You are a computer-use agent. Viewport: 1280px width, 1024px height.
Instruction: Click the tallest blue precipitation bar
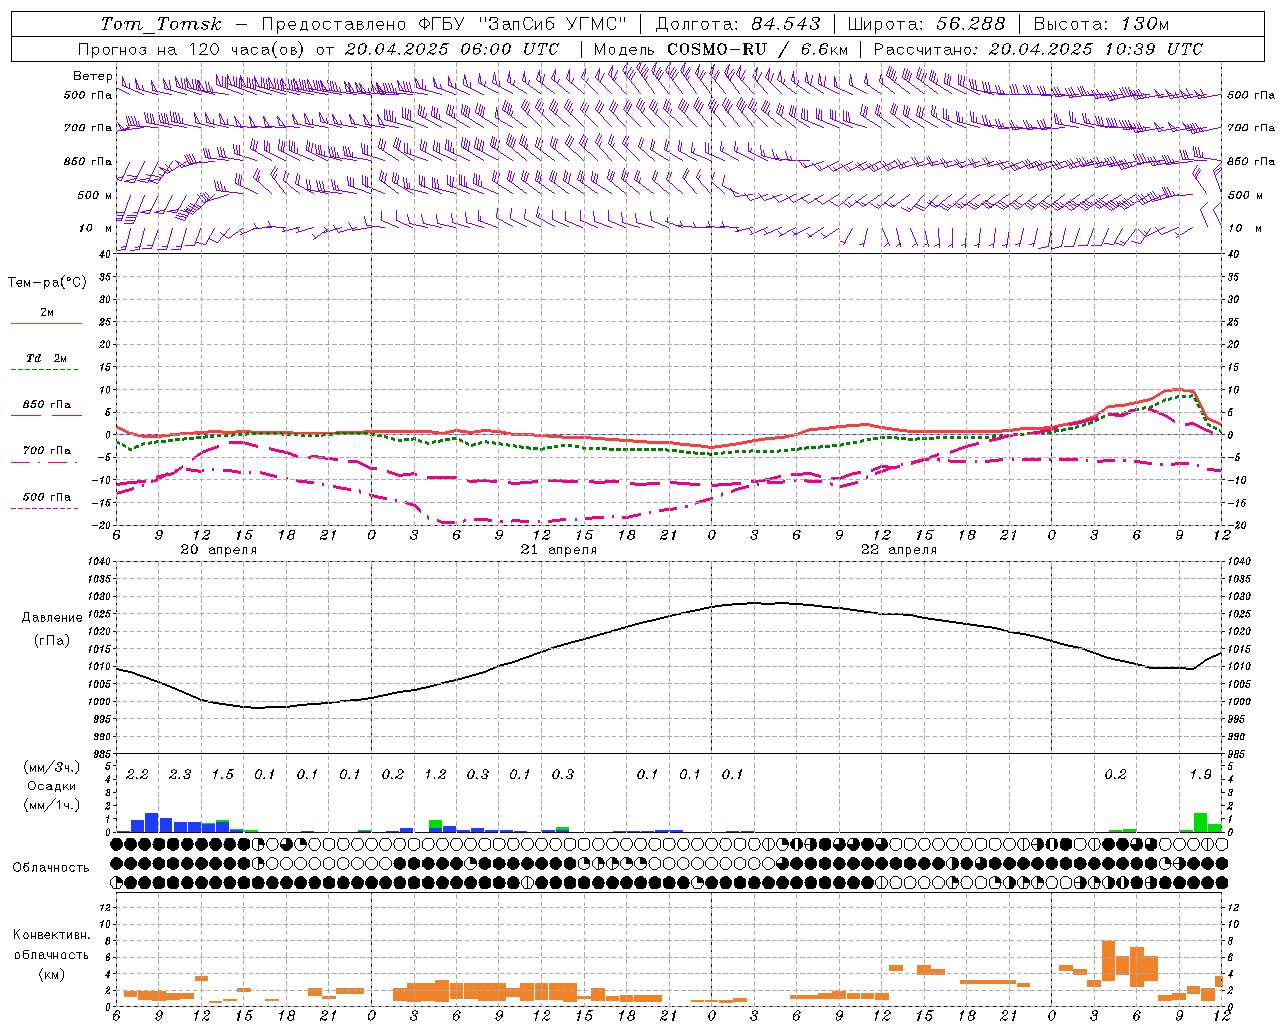[152, 823]
